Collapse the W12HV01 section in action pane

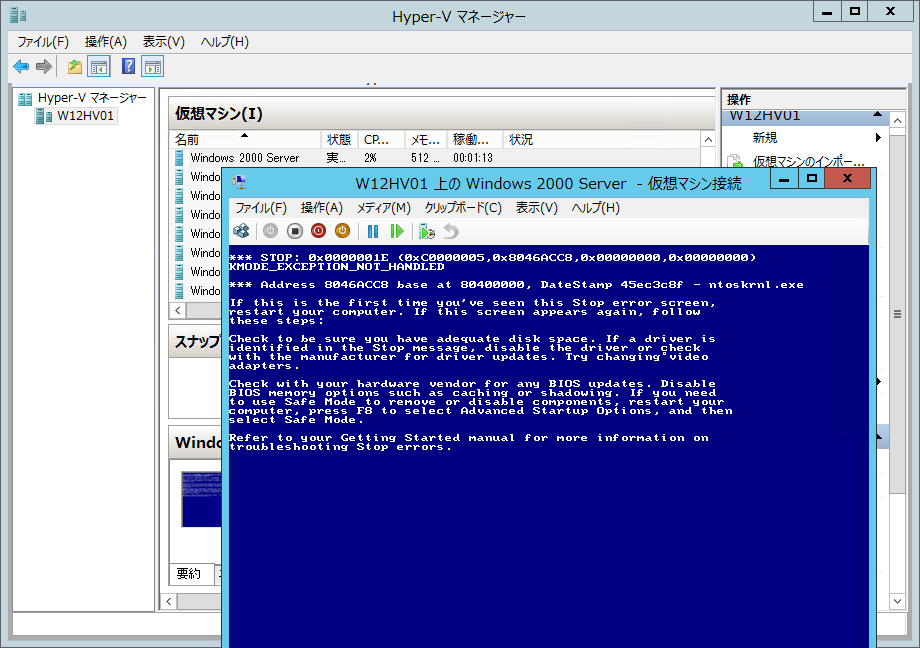(x=877, y=114)
